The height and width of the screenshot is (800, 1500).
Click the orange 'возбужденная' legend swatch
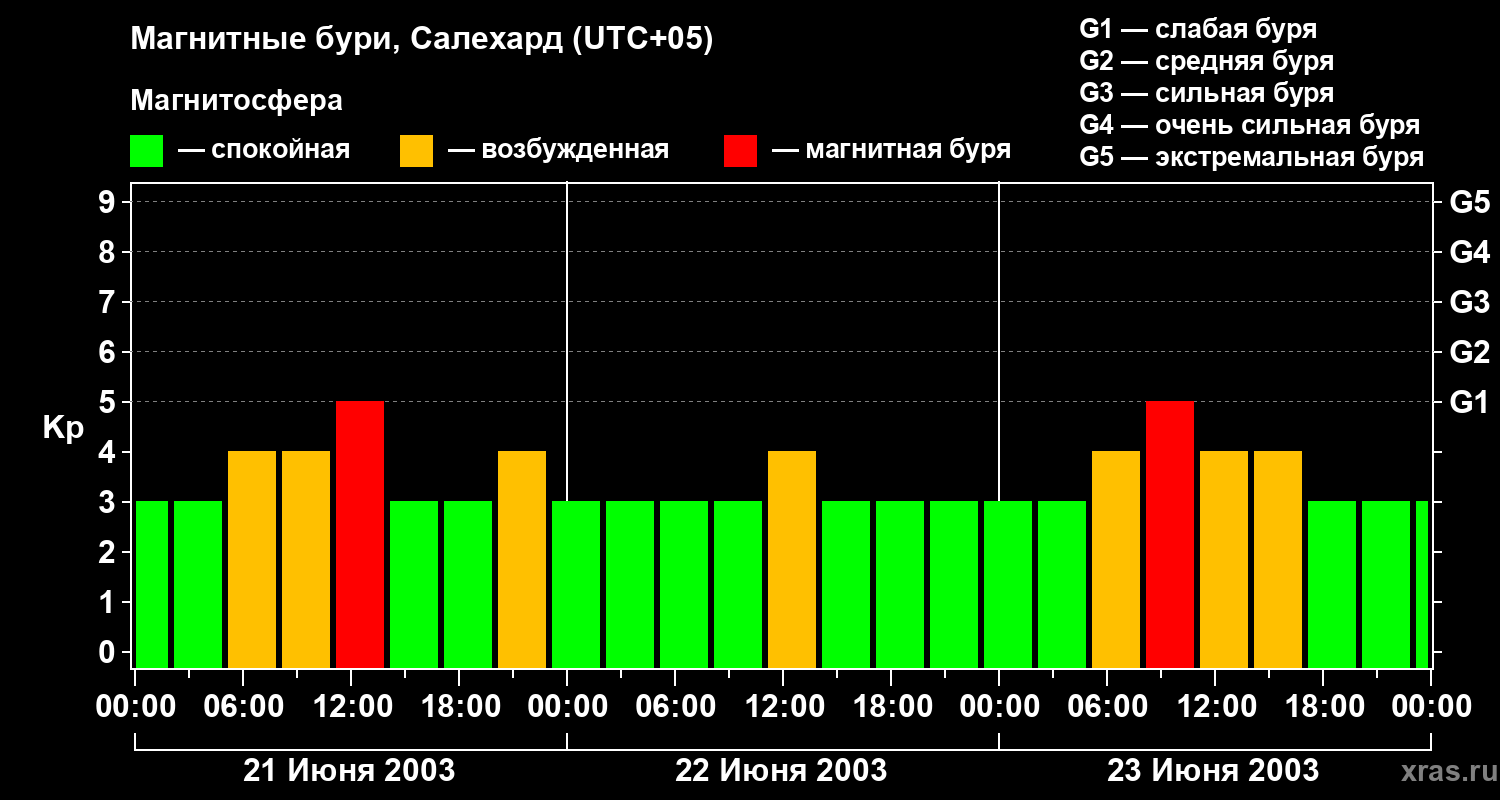tap(416, 151)
